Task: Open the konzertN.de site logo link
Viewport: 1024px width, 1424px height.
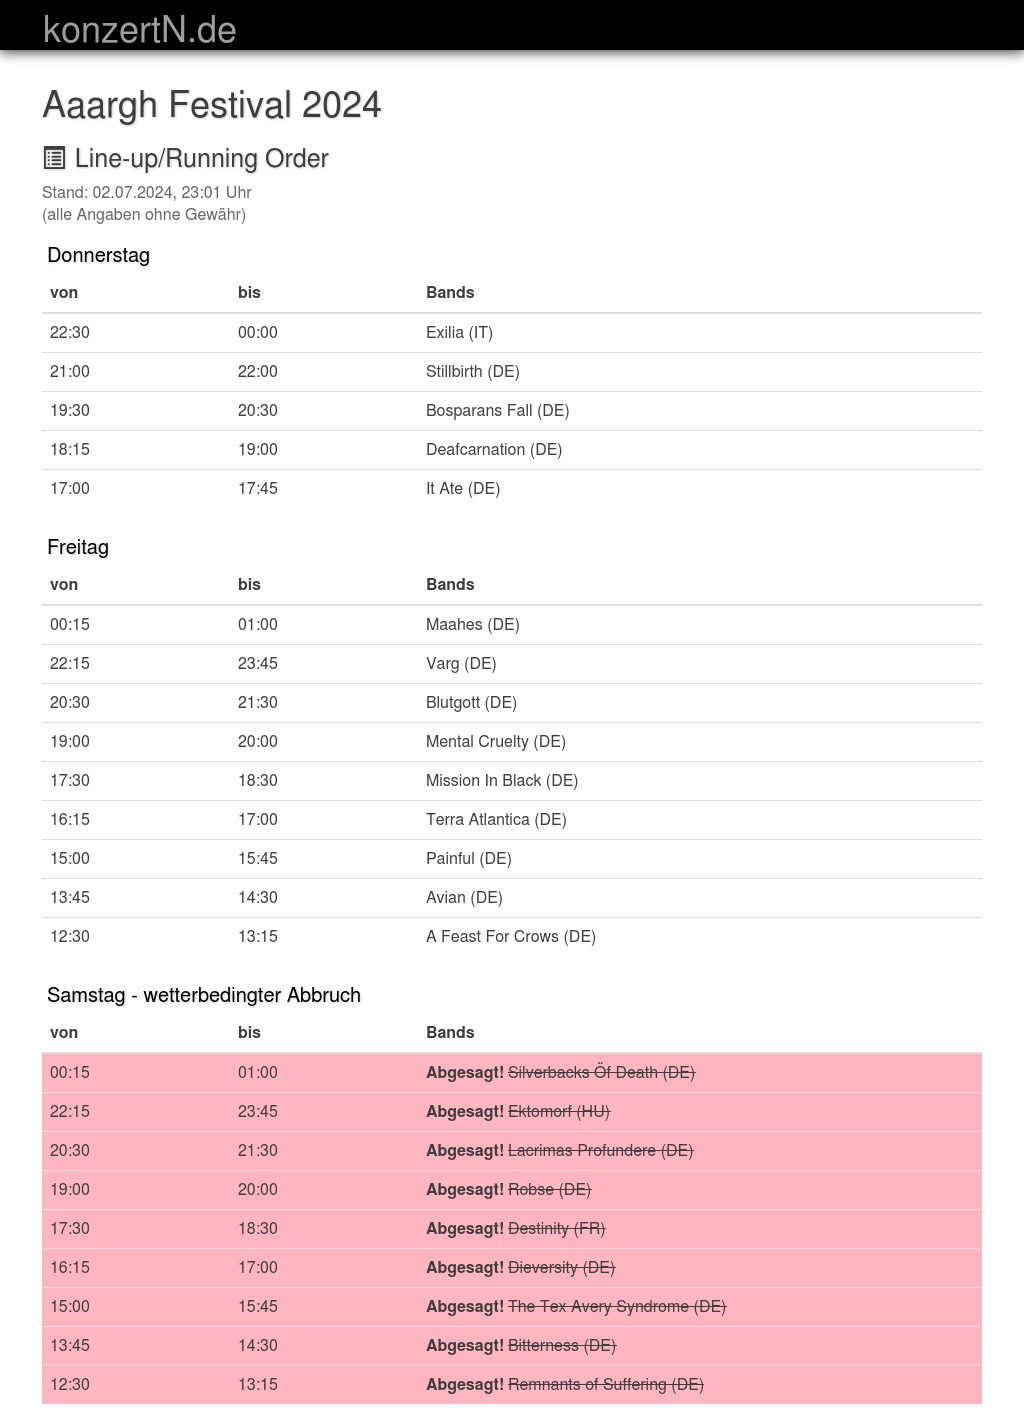Action: tap(139, 30)
